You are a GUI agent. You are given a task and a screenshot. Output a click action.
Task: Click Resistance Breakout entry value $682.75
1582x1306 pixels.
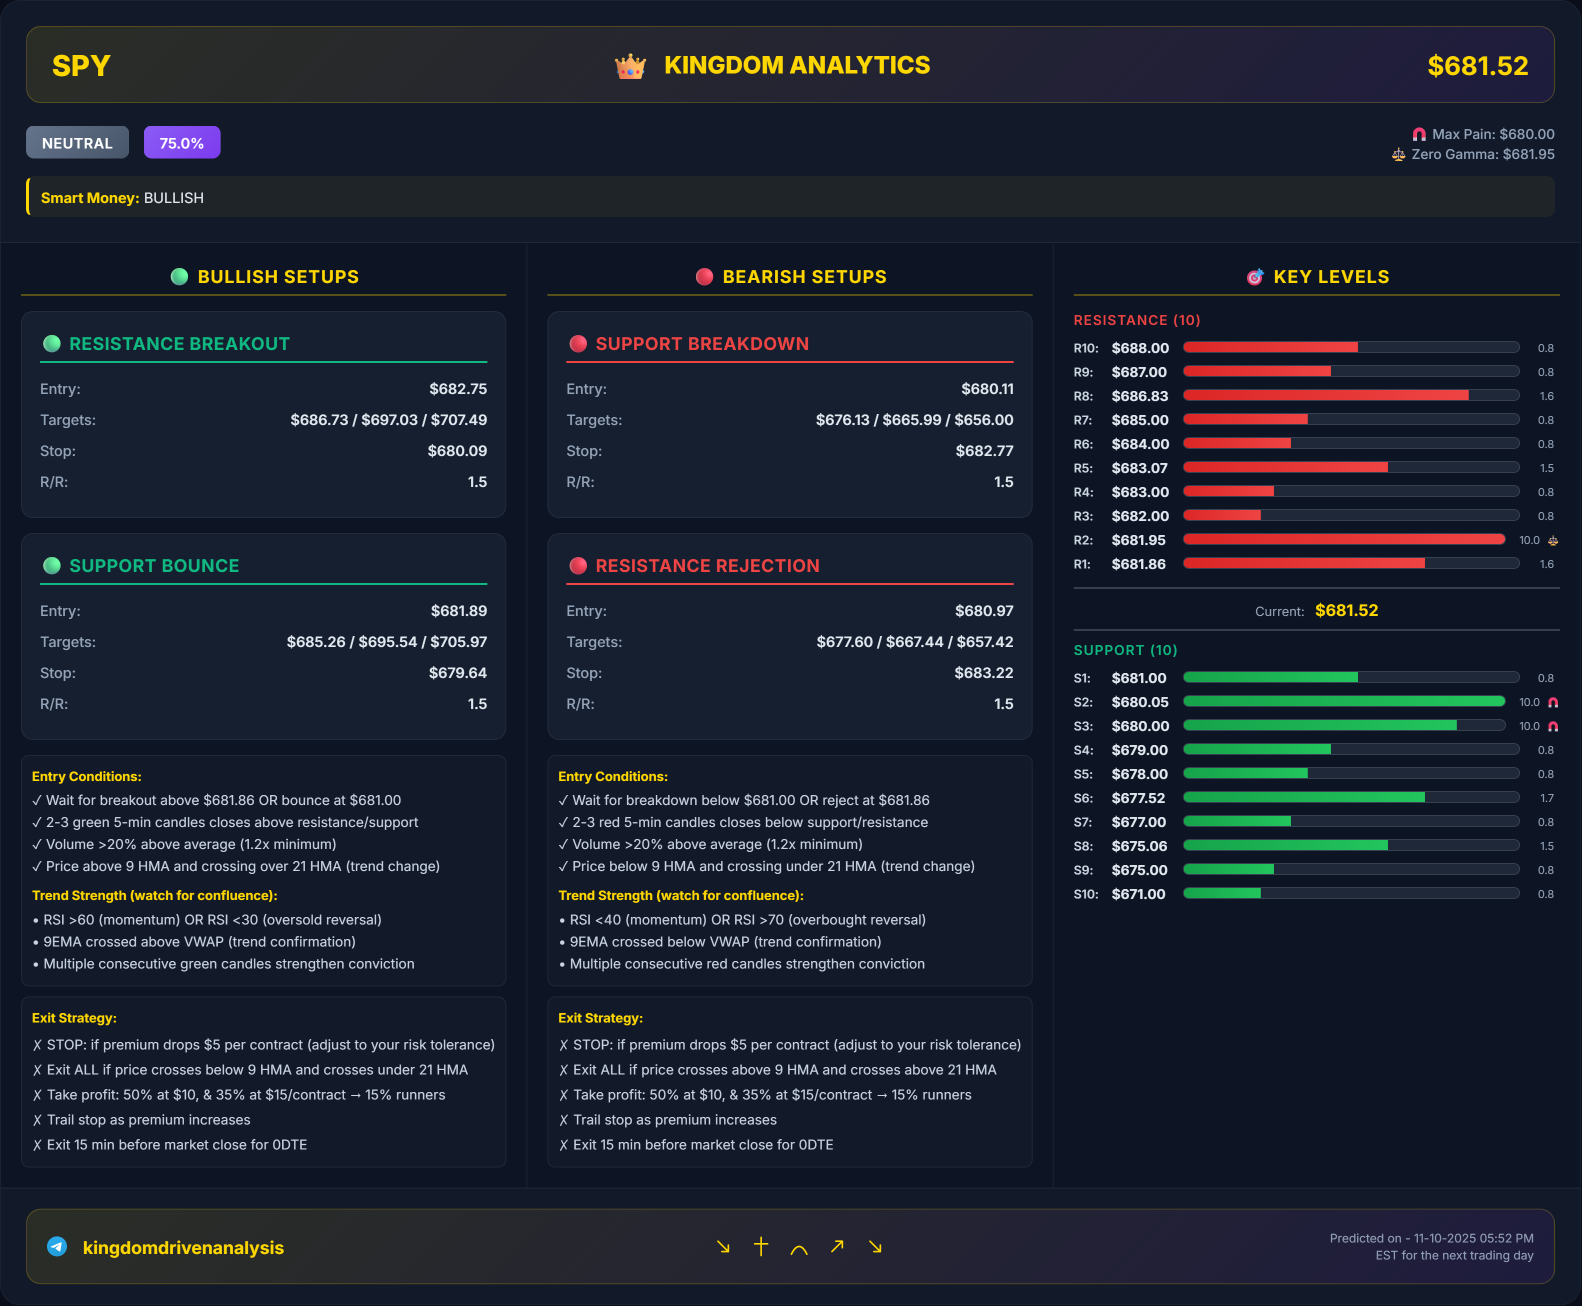(x=458, y=389)
